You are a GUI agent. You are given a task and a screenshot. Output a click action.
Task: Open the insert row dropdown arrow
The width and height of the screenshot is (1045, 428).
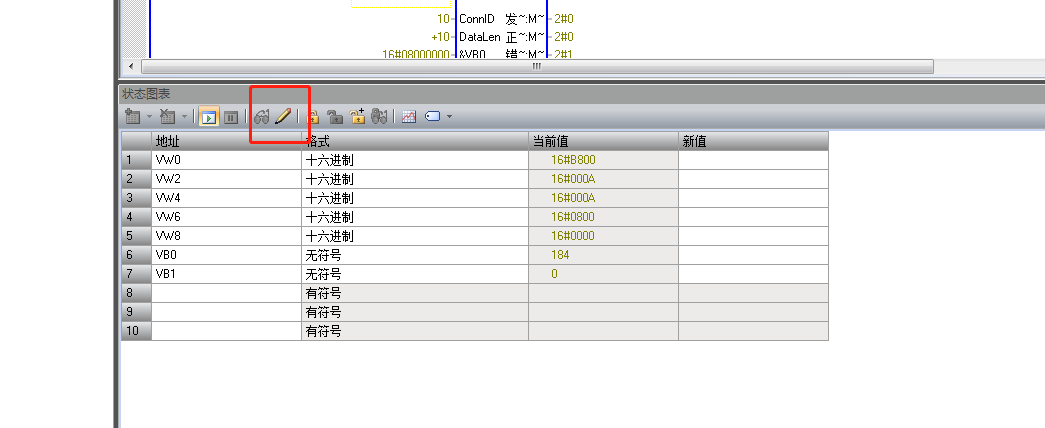point(149,117)
